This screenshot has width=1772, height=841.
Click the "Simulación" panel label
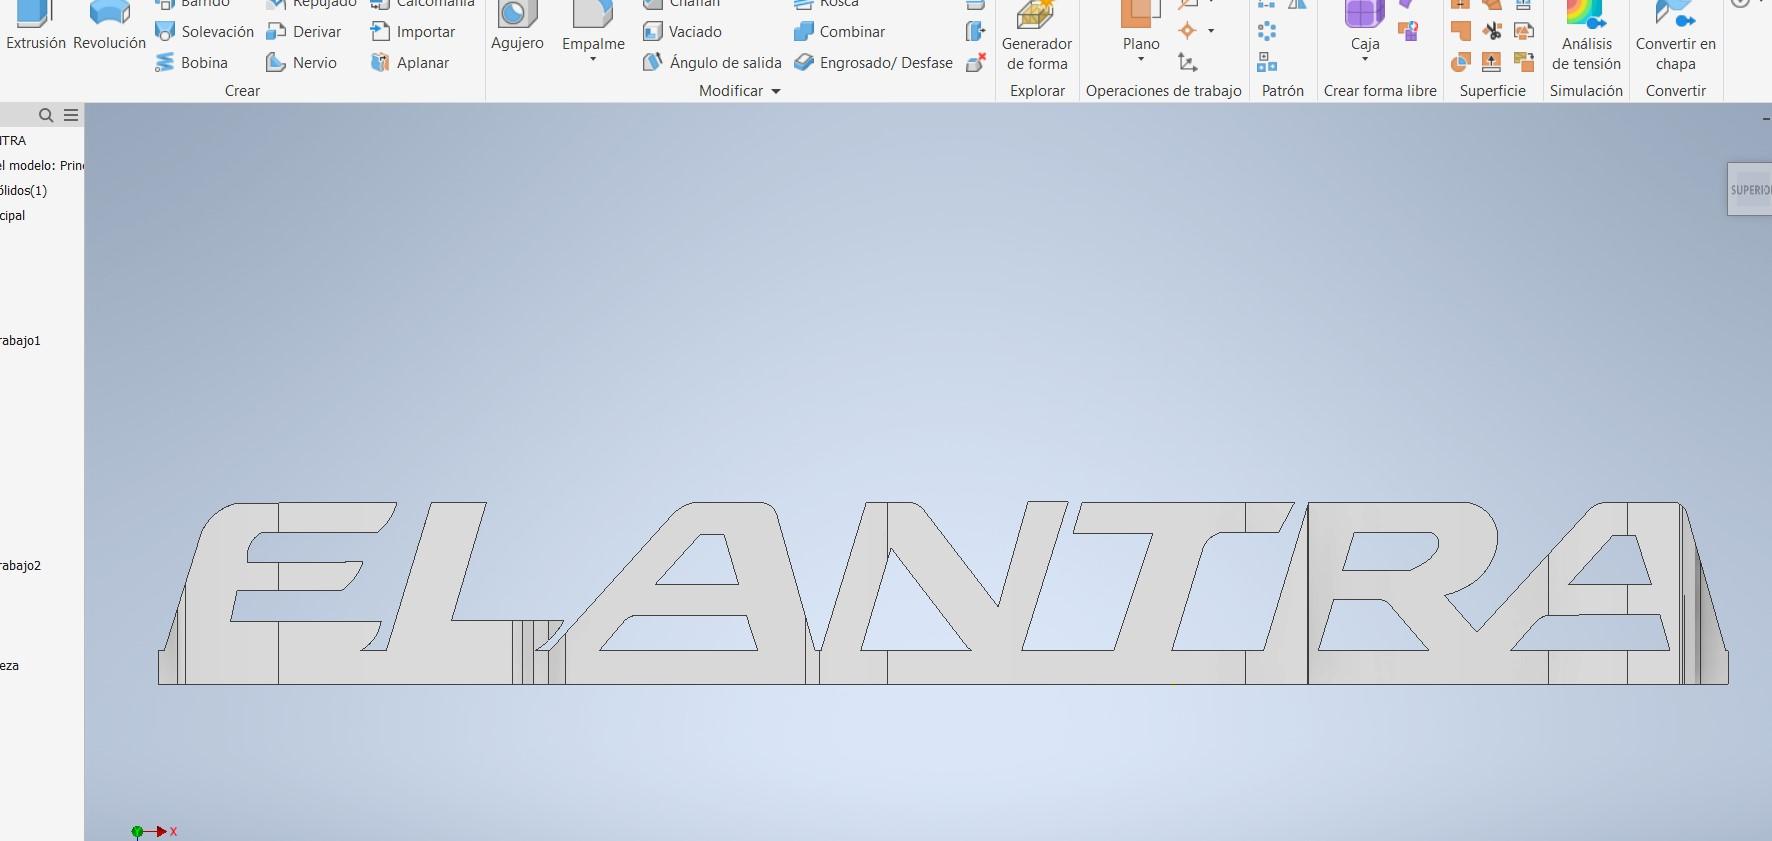1586,90
